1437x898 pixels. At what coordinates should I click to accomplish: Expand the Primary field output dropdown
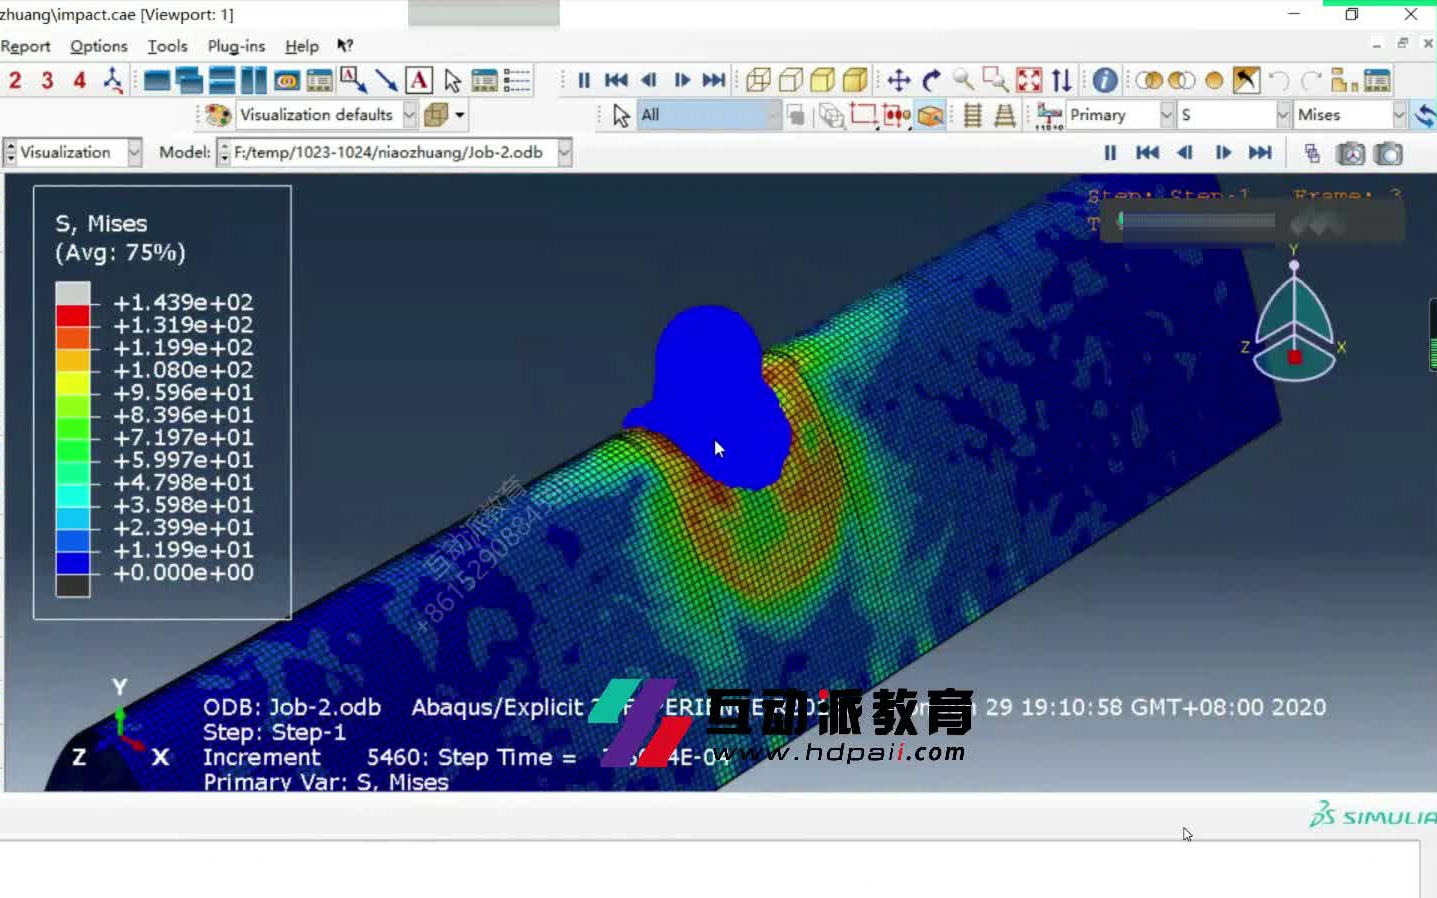[1165, 114]
